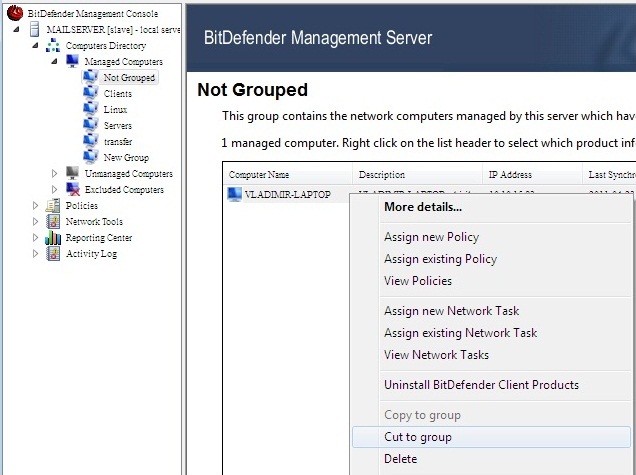Select the Servers group label
The height and width of the screenshot is (475, 636).
point(118,125)
